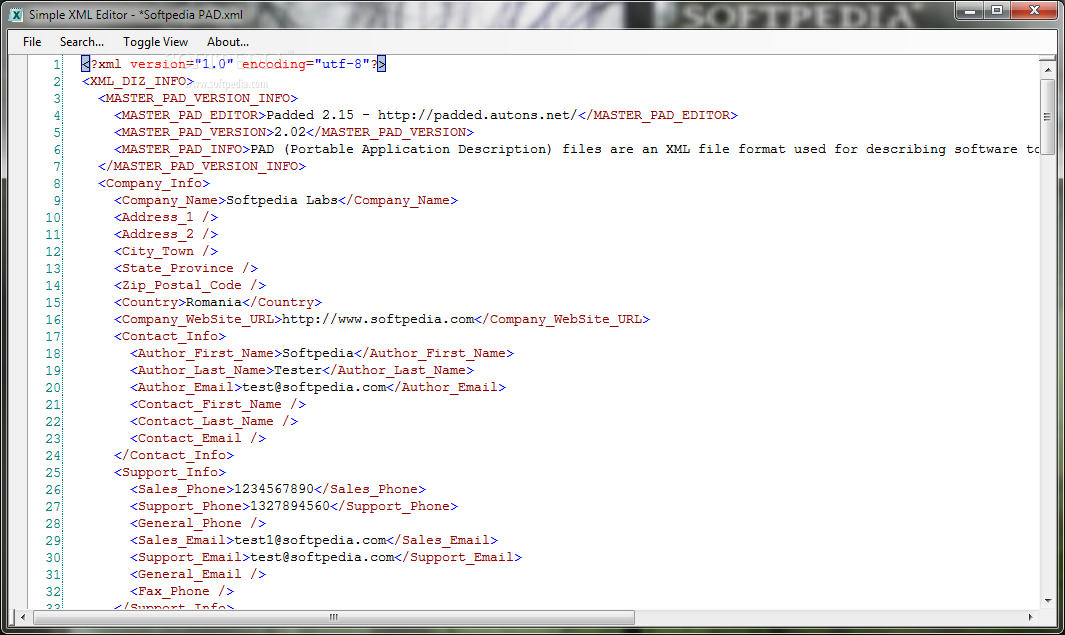This screenshot has height=635, width=1065.
Task: Click the text 'Softpedia Labs'
Action: (x=282, y=200)
